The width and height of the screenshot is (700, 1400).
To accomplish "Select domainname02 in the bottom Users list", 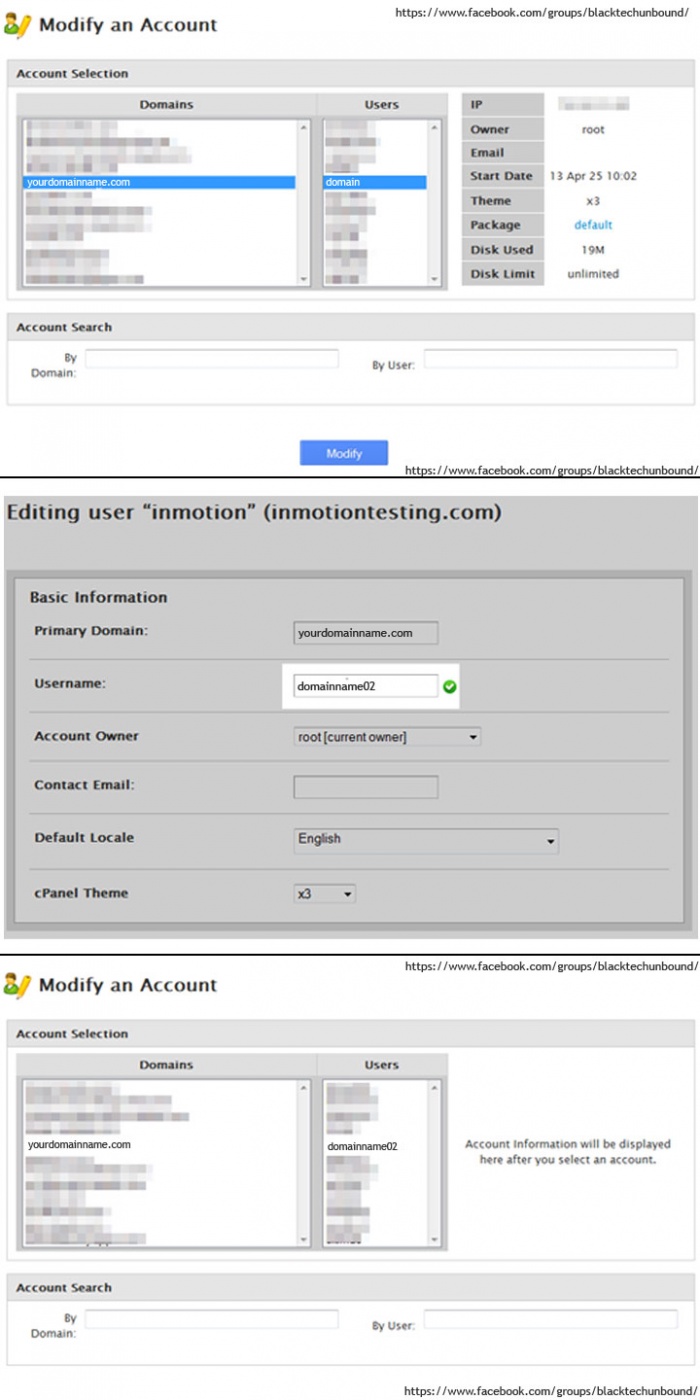I will [x=362, y=1146].
